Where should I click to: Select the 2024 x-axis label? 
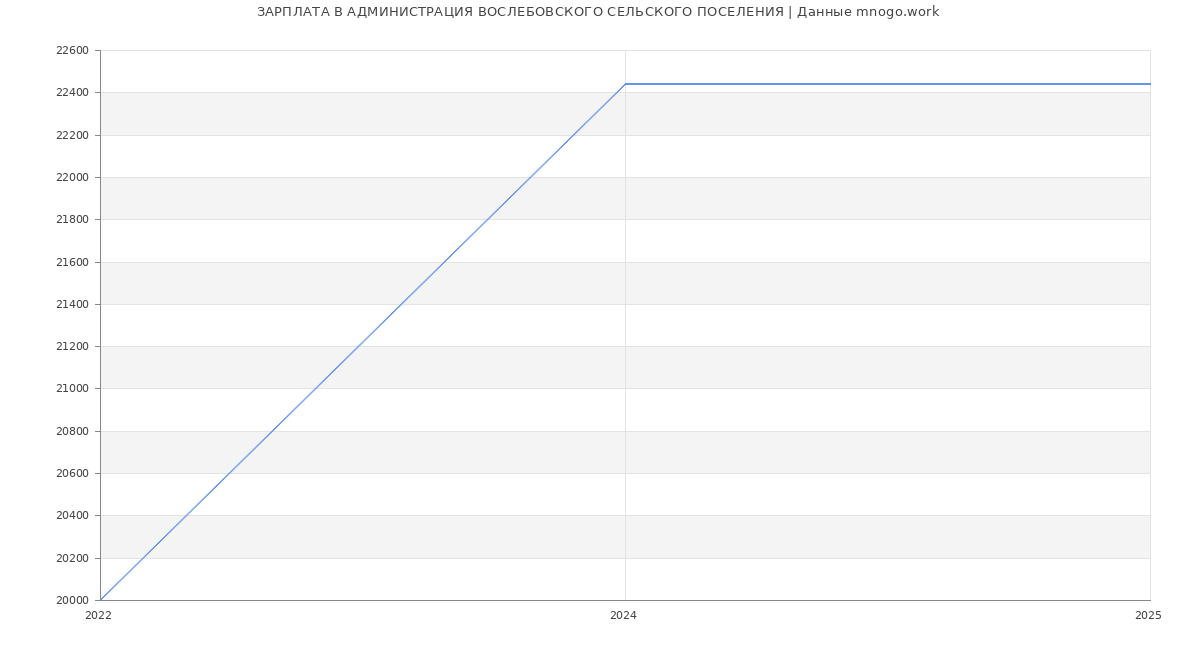623,616
